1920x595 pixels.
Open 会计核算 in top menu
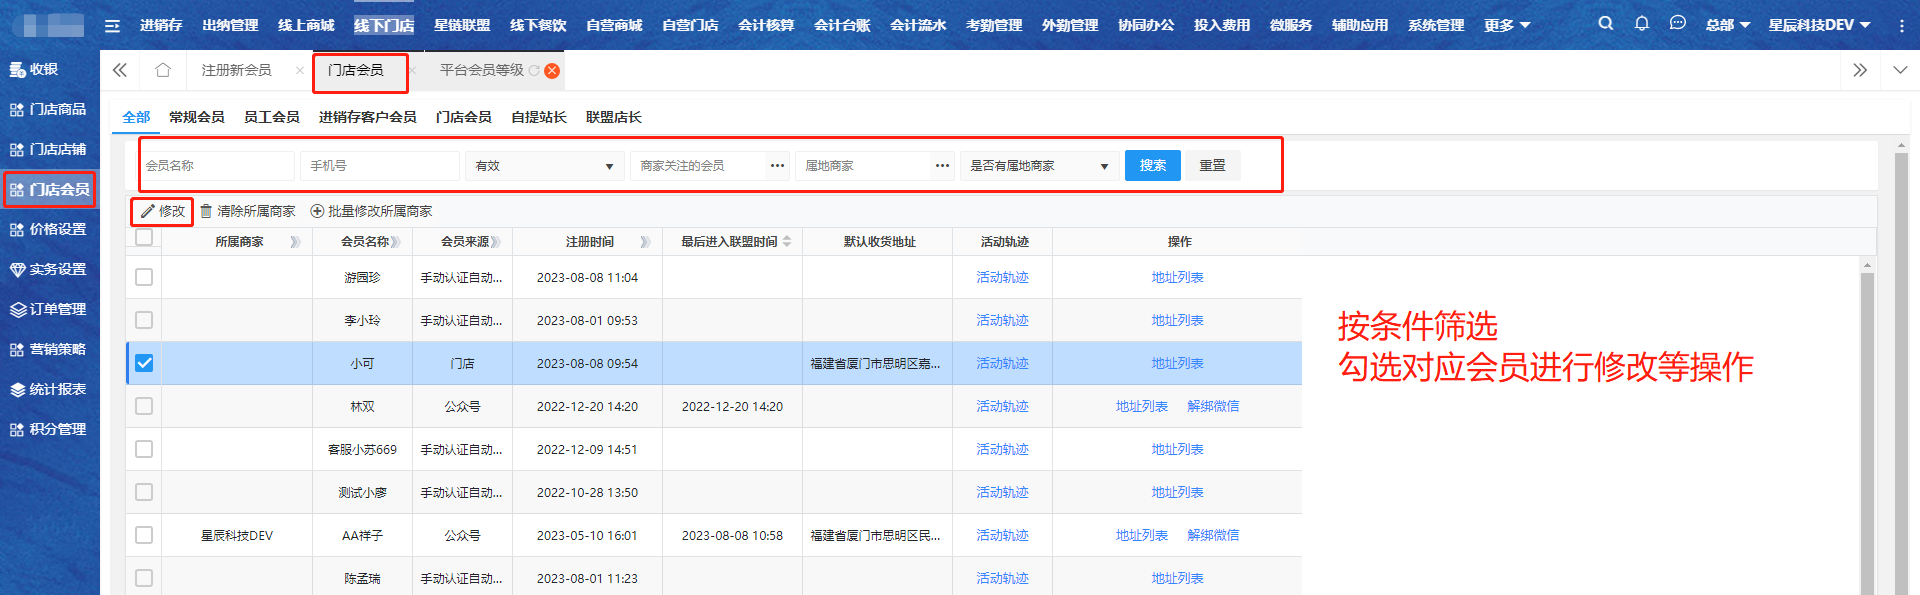pos(766,25)
